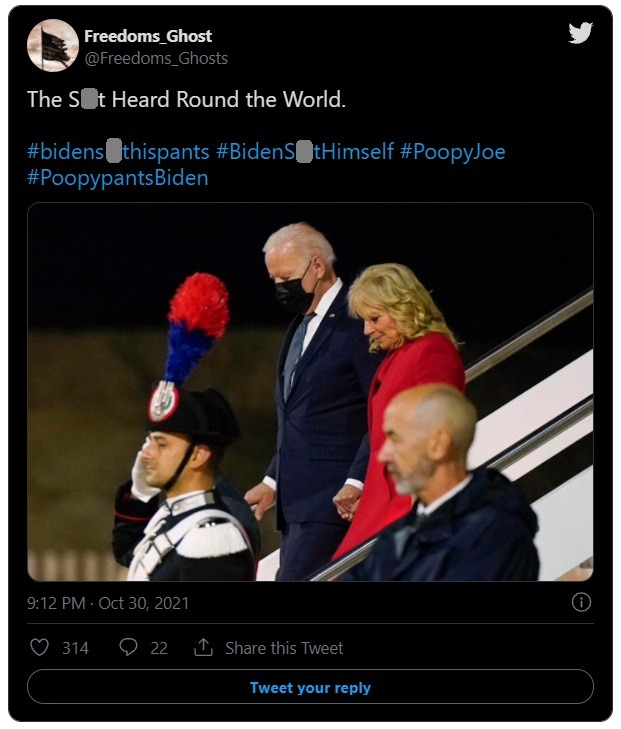Click the Share this Tweet text
The width and height of the screenshot is (621, 729).
(283, 648)
